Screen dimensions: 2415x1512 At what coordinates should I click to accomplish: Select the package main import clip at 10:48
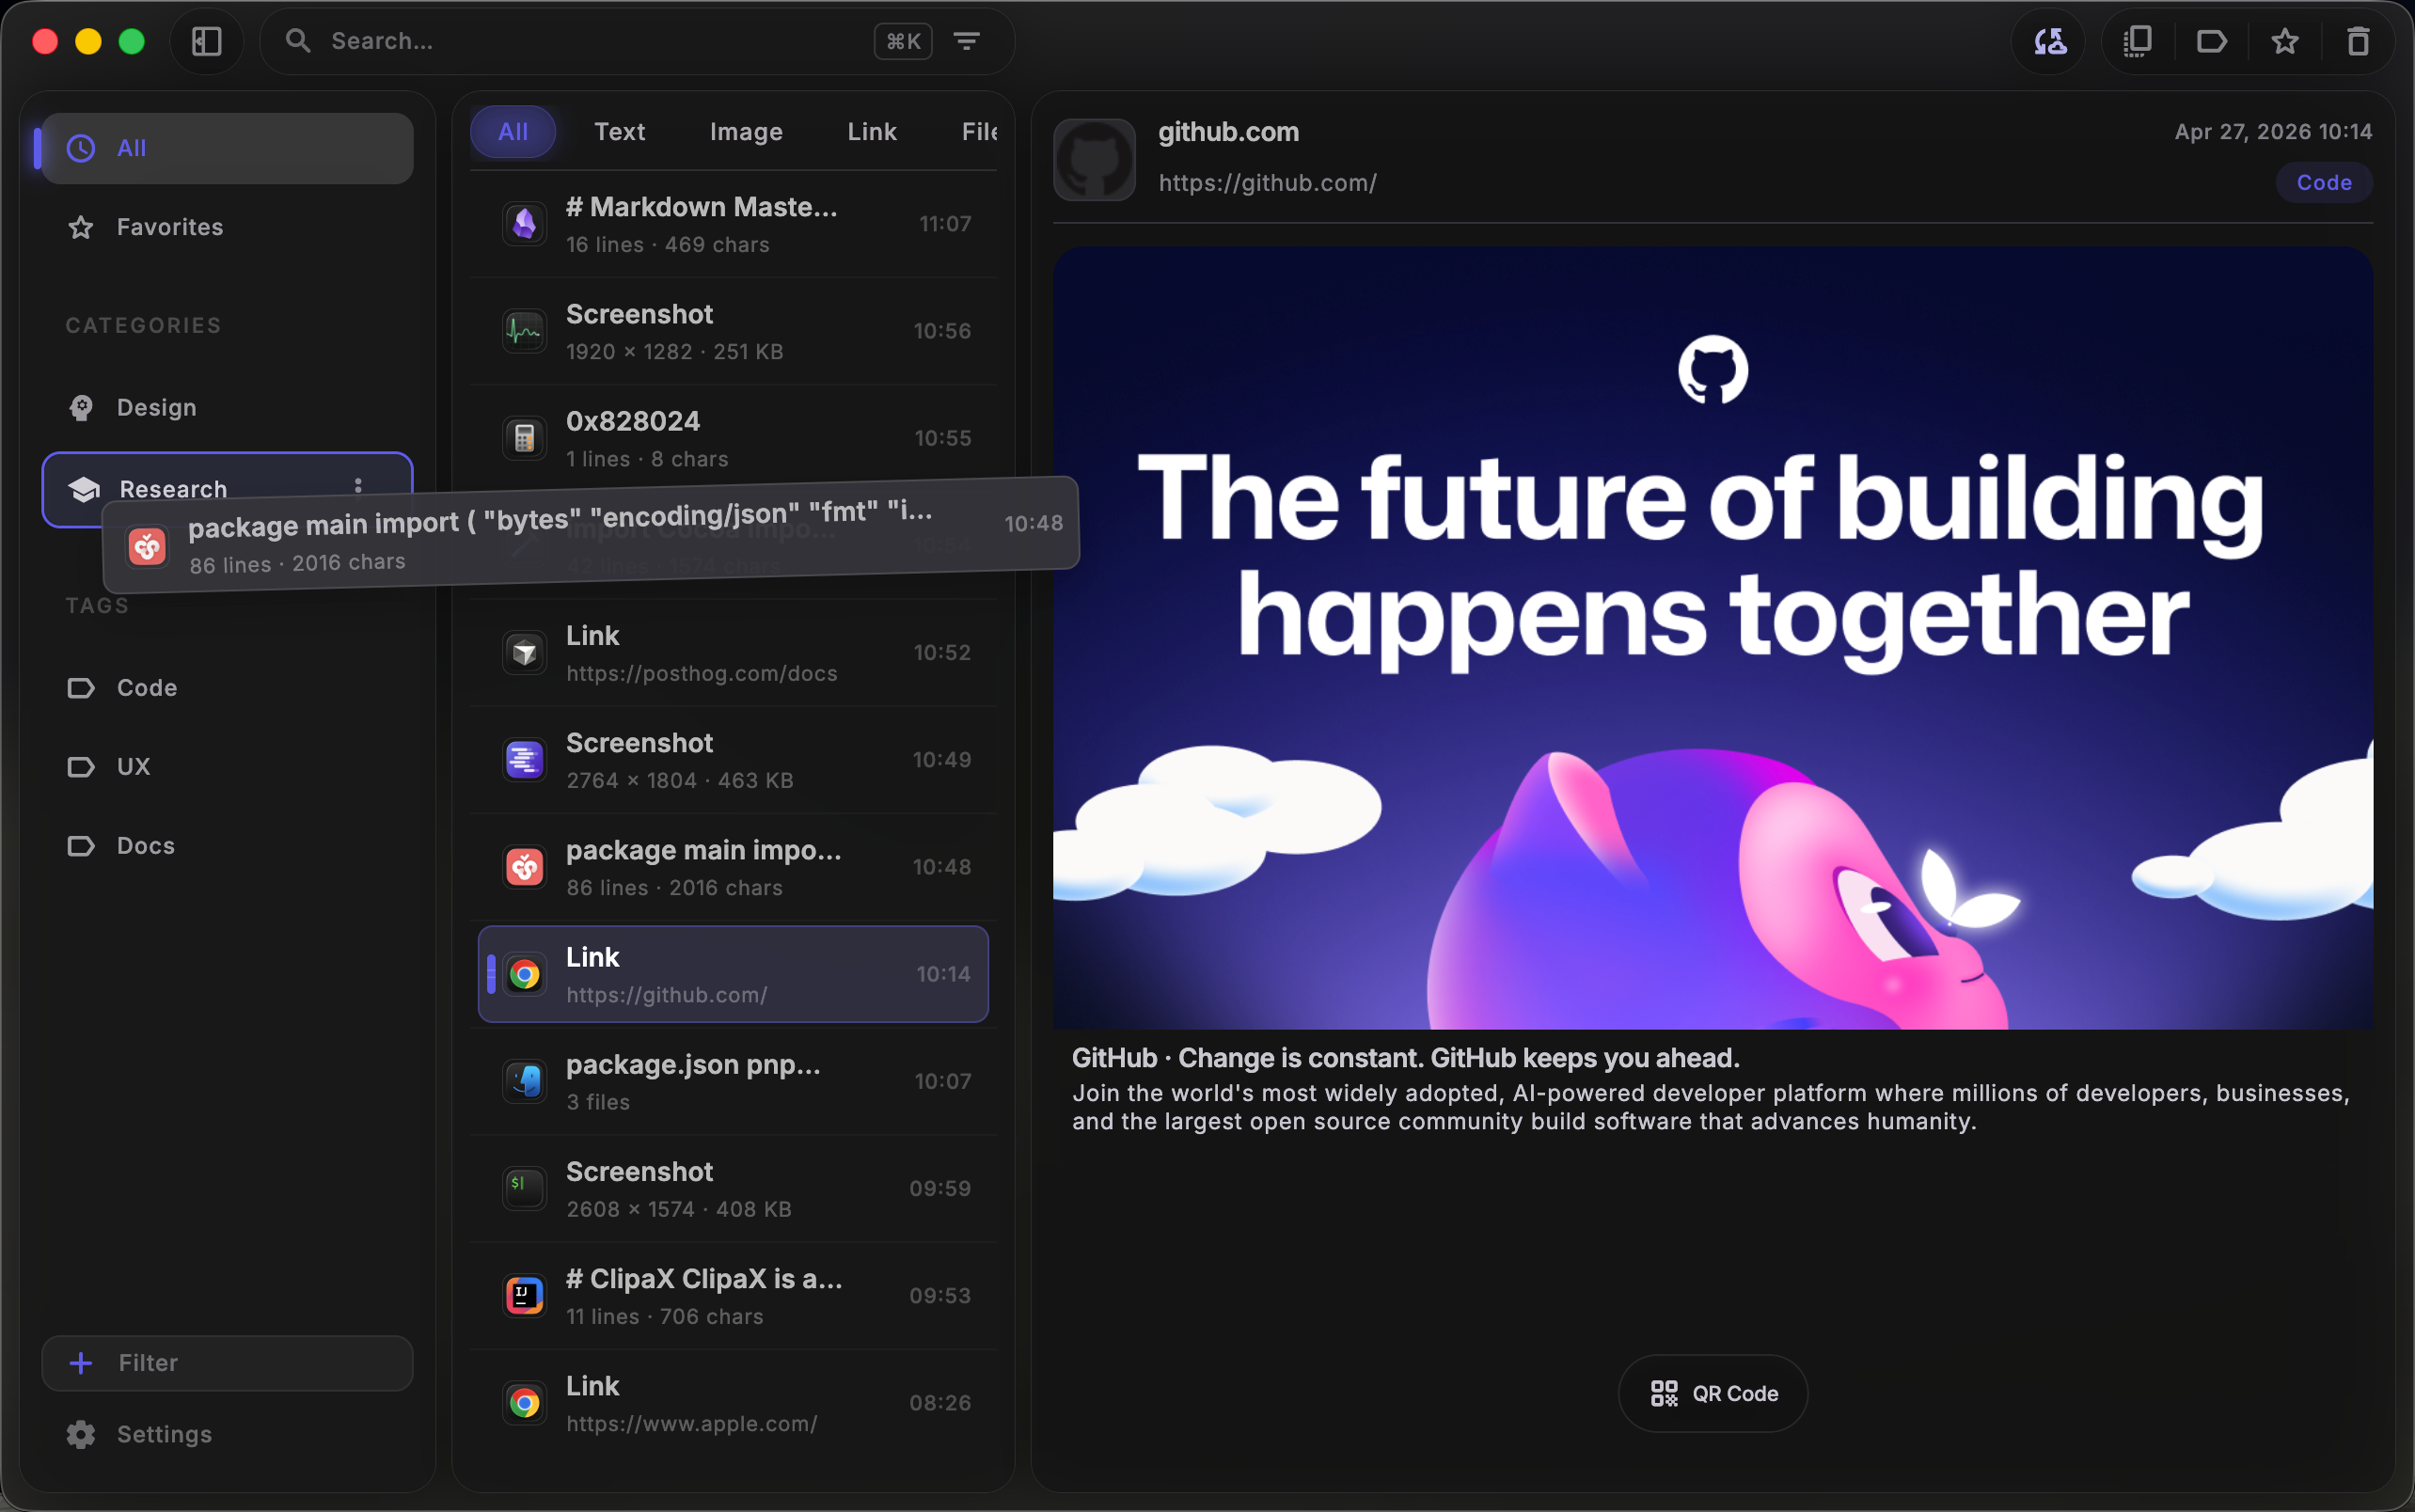(734, 867)
